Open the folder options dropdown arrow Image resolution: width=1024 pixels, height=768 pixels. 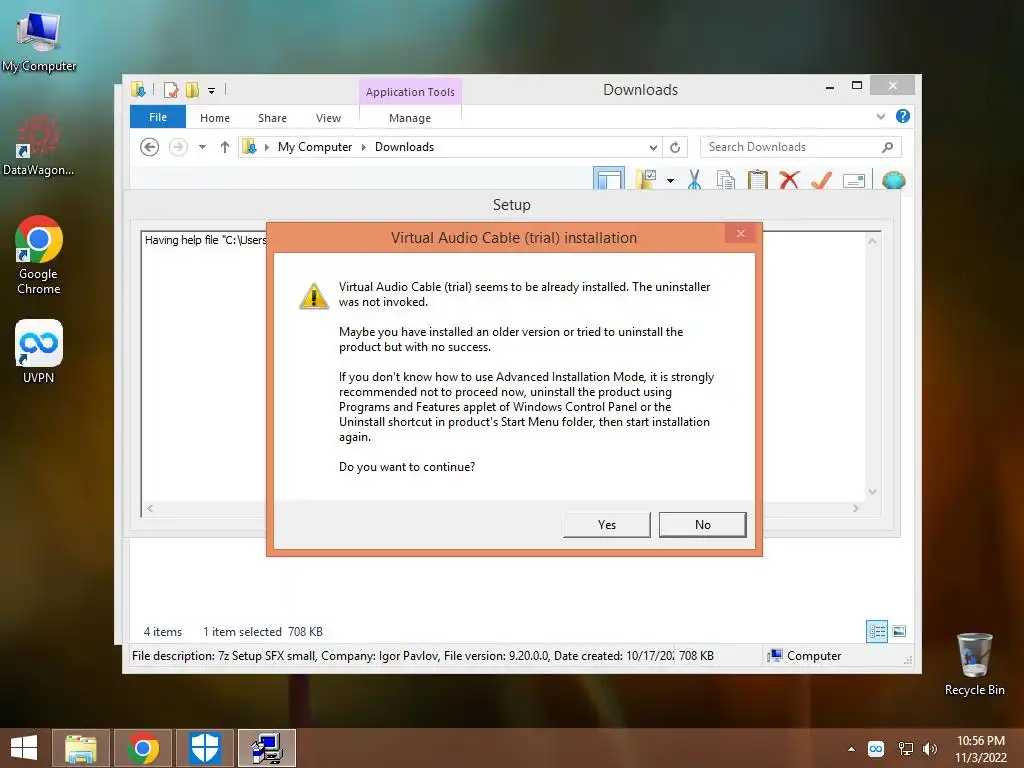pyautogui.click(x=670, y=180)
